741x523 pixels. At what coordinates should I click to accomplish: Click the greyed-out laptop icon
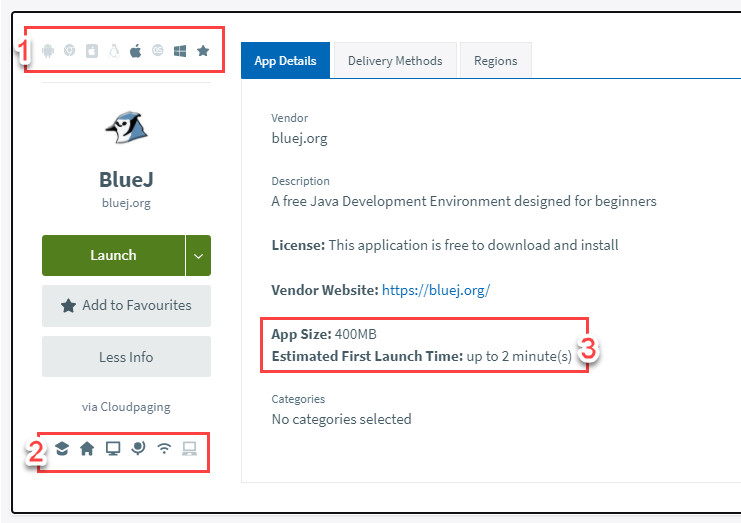[x=190, y=449]
